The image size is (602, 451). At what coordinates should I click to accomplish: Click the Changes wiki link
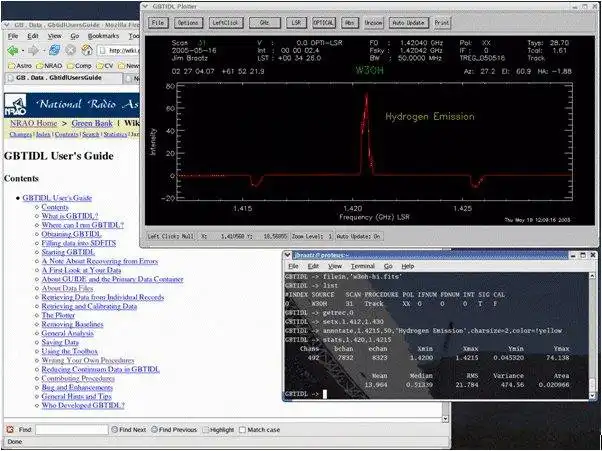point(20,135)
